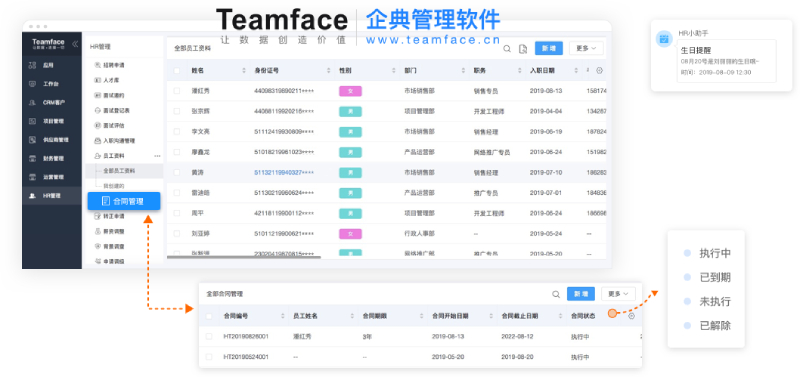The image size is (800, 377).
Task: Open 更多 dropdown in contract panel
Action: (x=618, y=294)
